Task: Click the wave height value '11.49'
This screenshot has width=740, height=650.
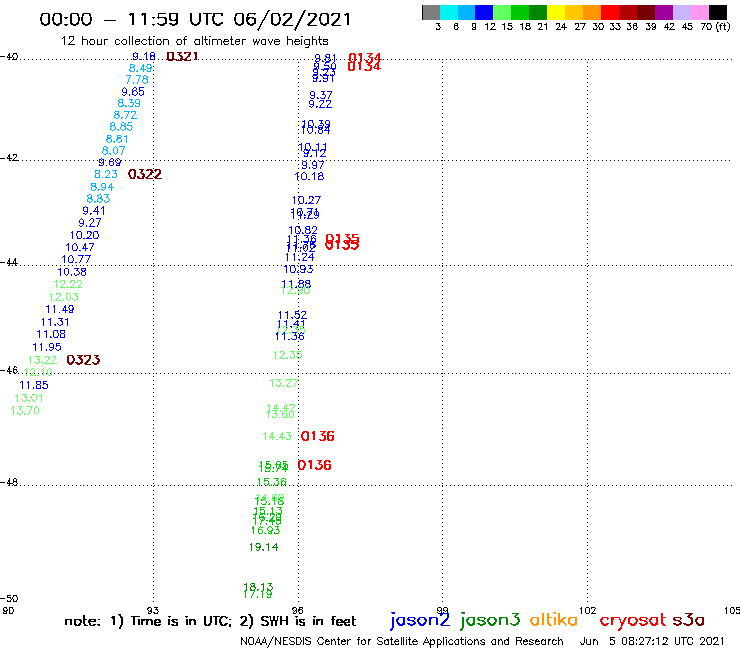Action: (x=60, y=309)
